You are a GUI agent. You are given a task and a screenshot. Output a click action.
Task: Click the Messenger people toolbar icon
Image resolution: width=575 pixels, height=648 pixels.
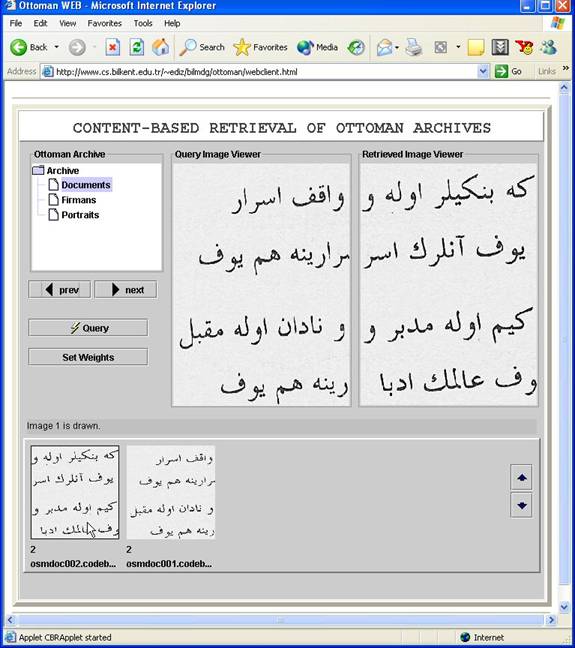click(549, 48)
